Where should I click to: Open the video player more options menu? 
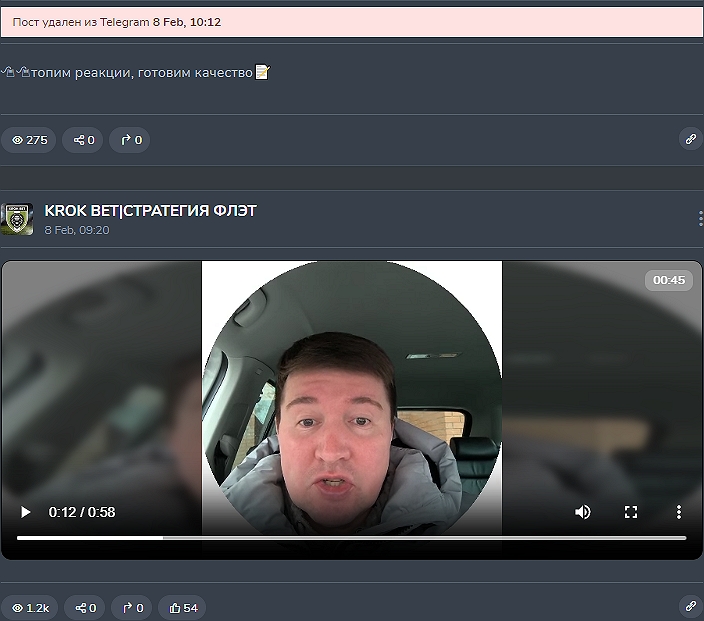tap(678, 512)
